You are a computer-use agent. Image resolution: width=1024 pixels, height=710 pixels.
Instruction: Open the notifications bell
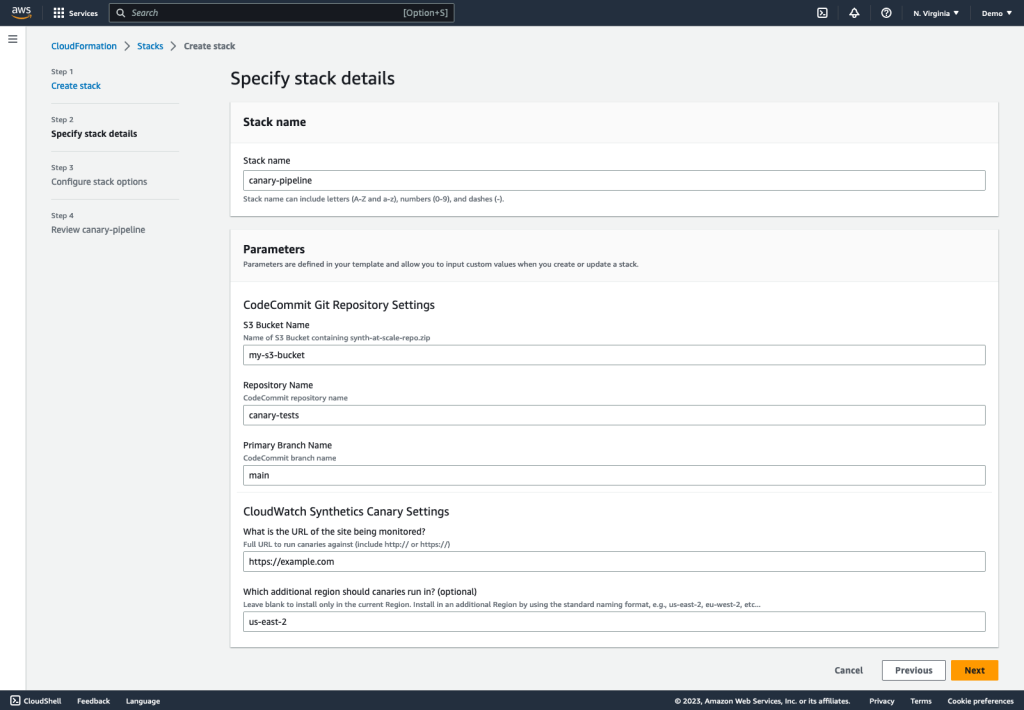click(x=854, y=13)
